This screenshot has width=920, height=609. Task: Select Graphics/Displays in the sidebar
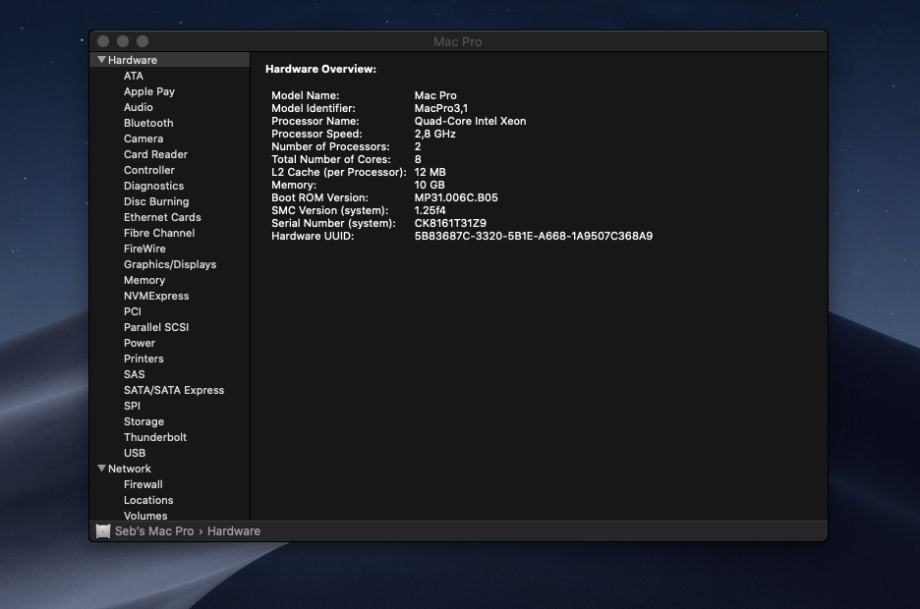(170, 265)
